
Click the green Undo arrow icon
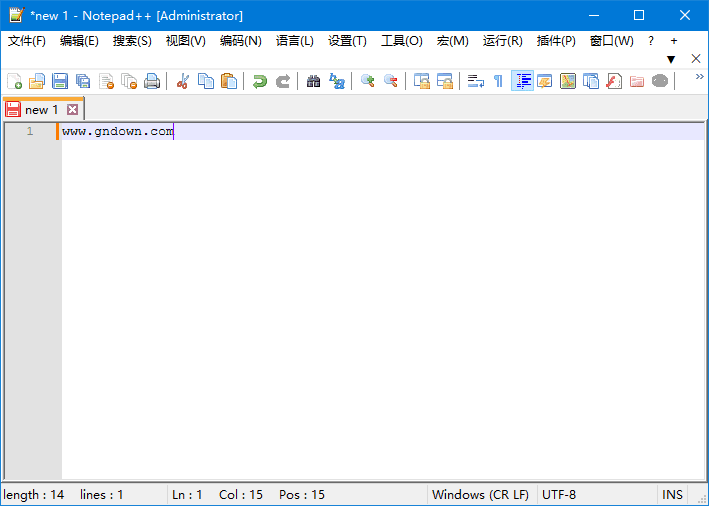click(260, 81)
